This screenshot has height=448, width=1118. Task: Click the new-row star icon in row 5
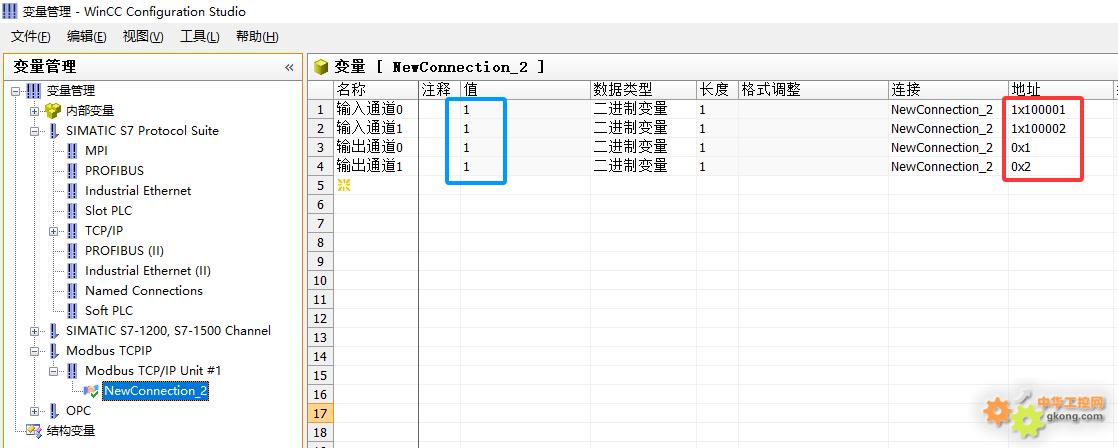(x=344, y=185)
